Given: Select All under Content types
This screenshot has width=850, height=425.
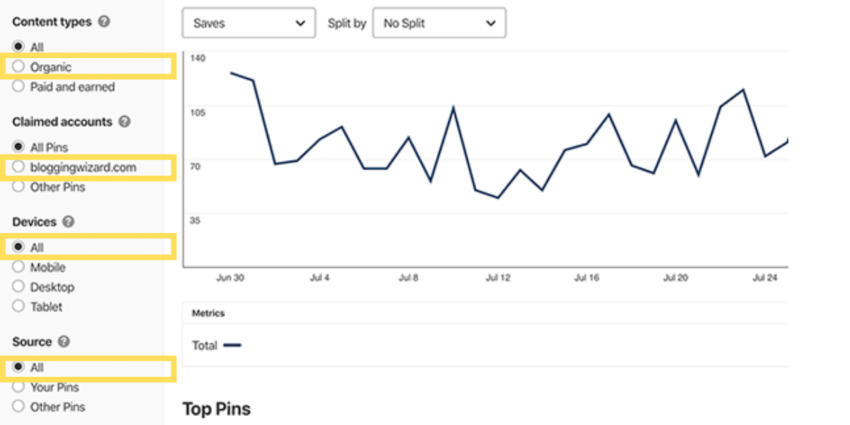Looking at the screenshot, I should [18, 47].
